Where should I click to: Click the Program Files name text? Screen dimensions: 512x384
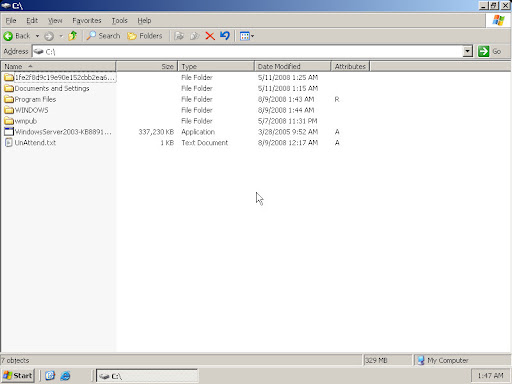click(35, 99)
